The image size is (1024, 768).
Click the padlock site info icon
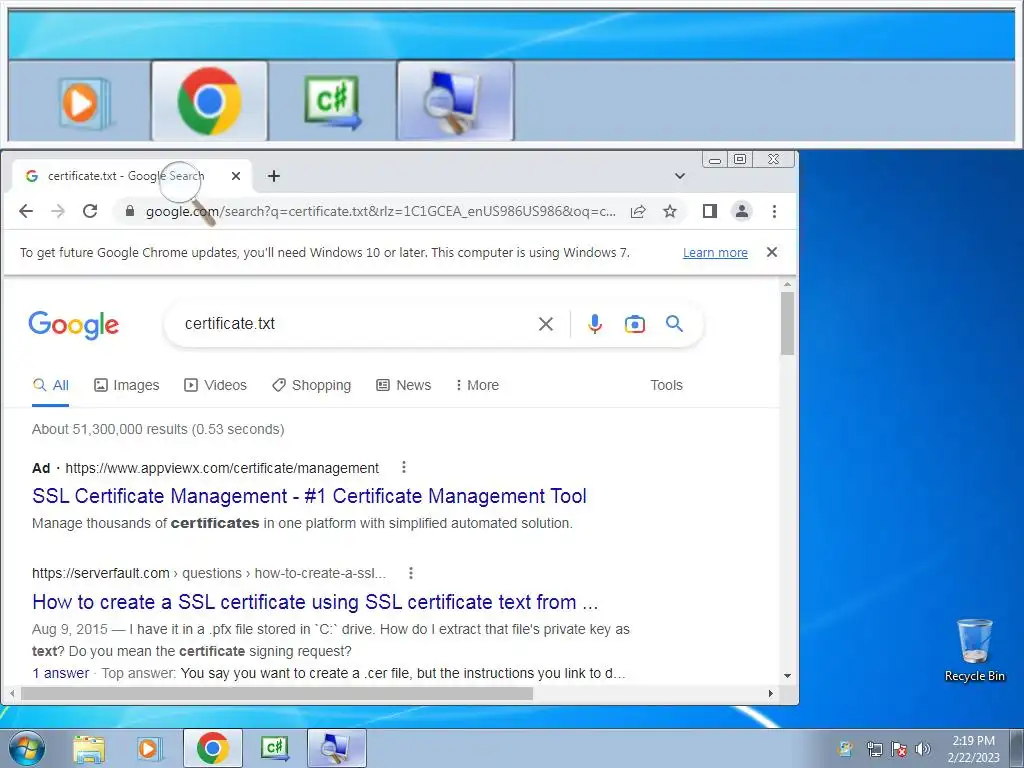[130, 211]
